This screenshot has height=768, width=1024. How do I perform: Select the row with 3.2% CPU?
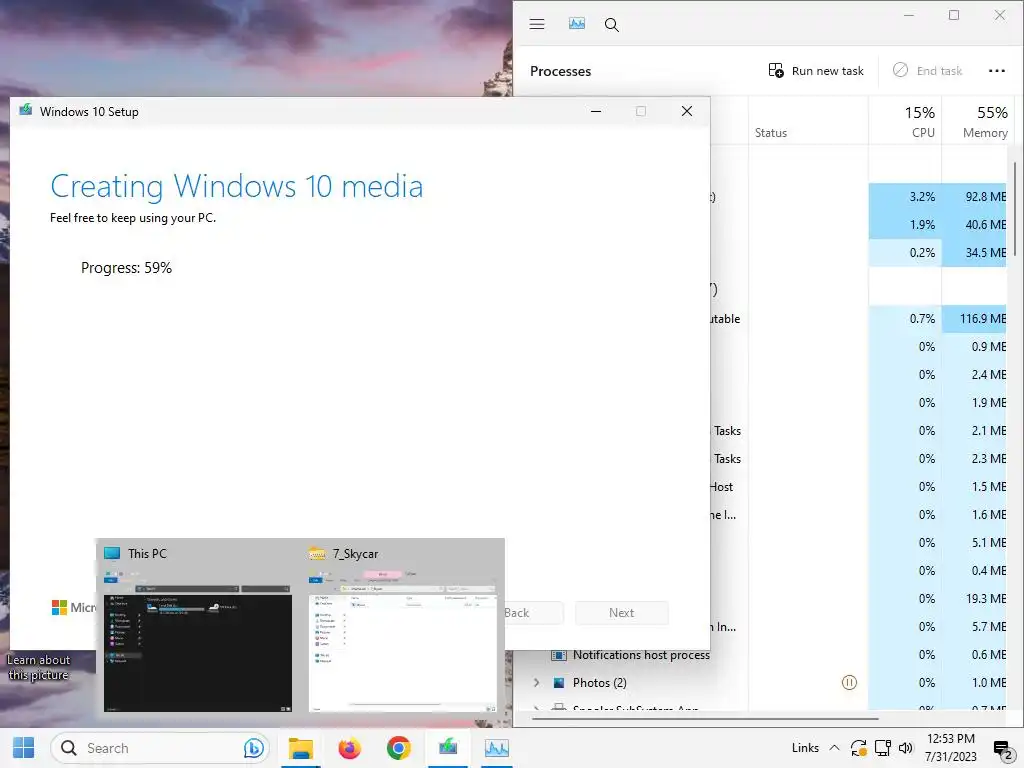point(859,197)
